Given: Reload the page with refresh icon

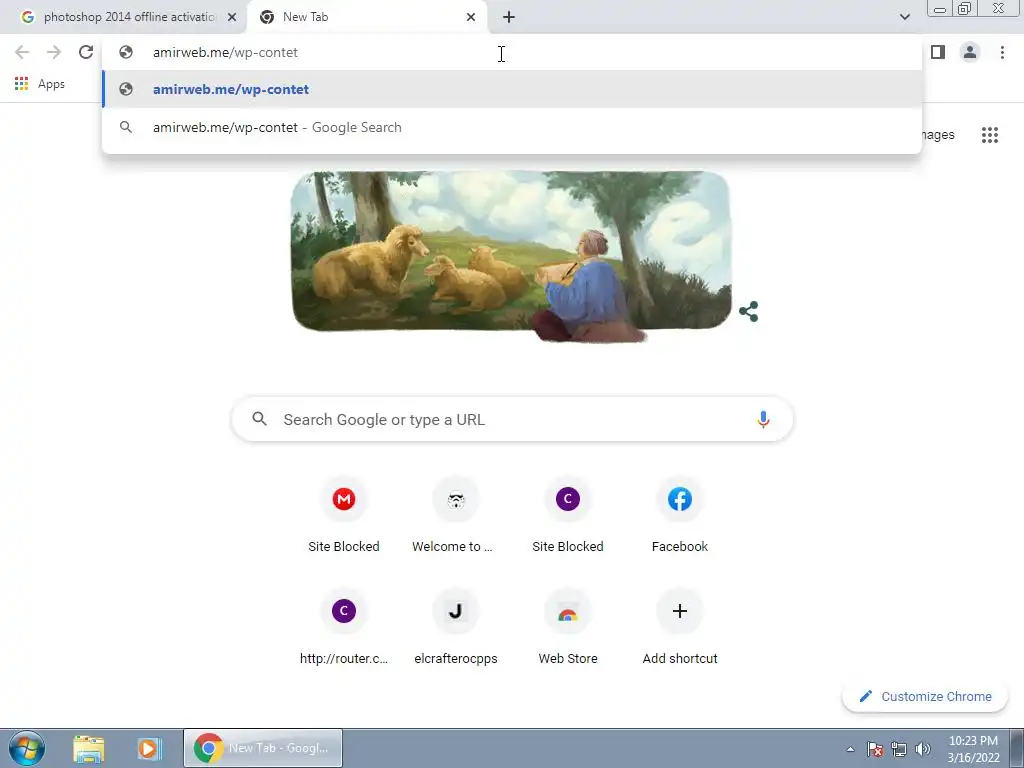Looking at the screenshot, I should click(86, 52).
